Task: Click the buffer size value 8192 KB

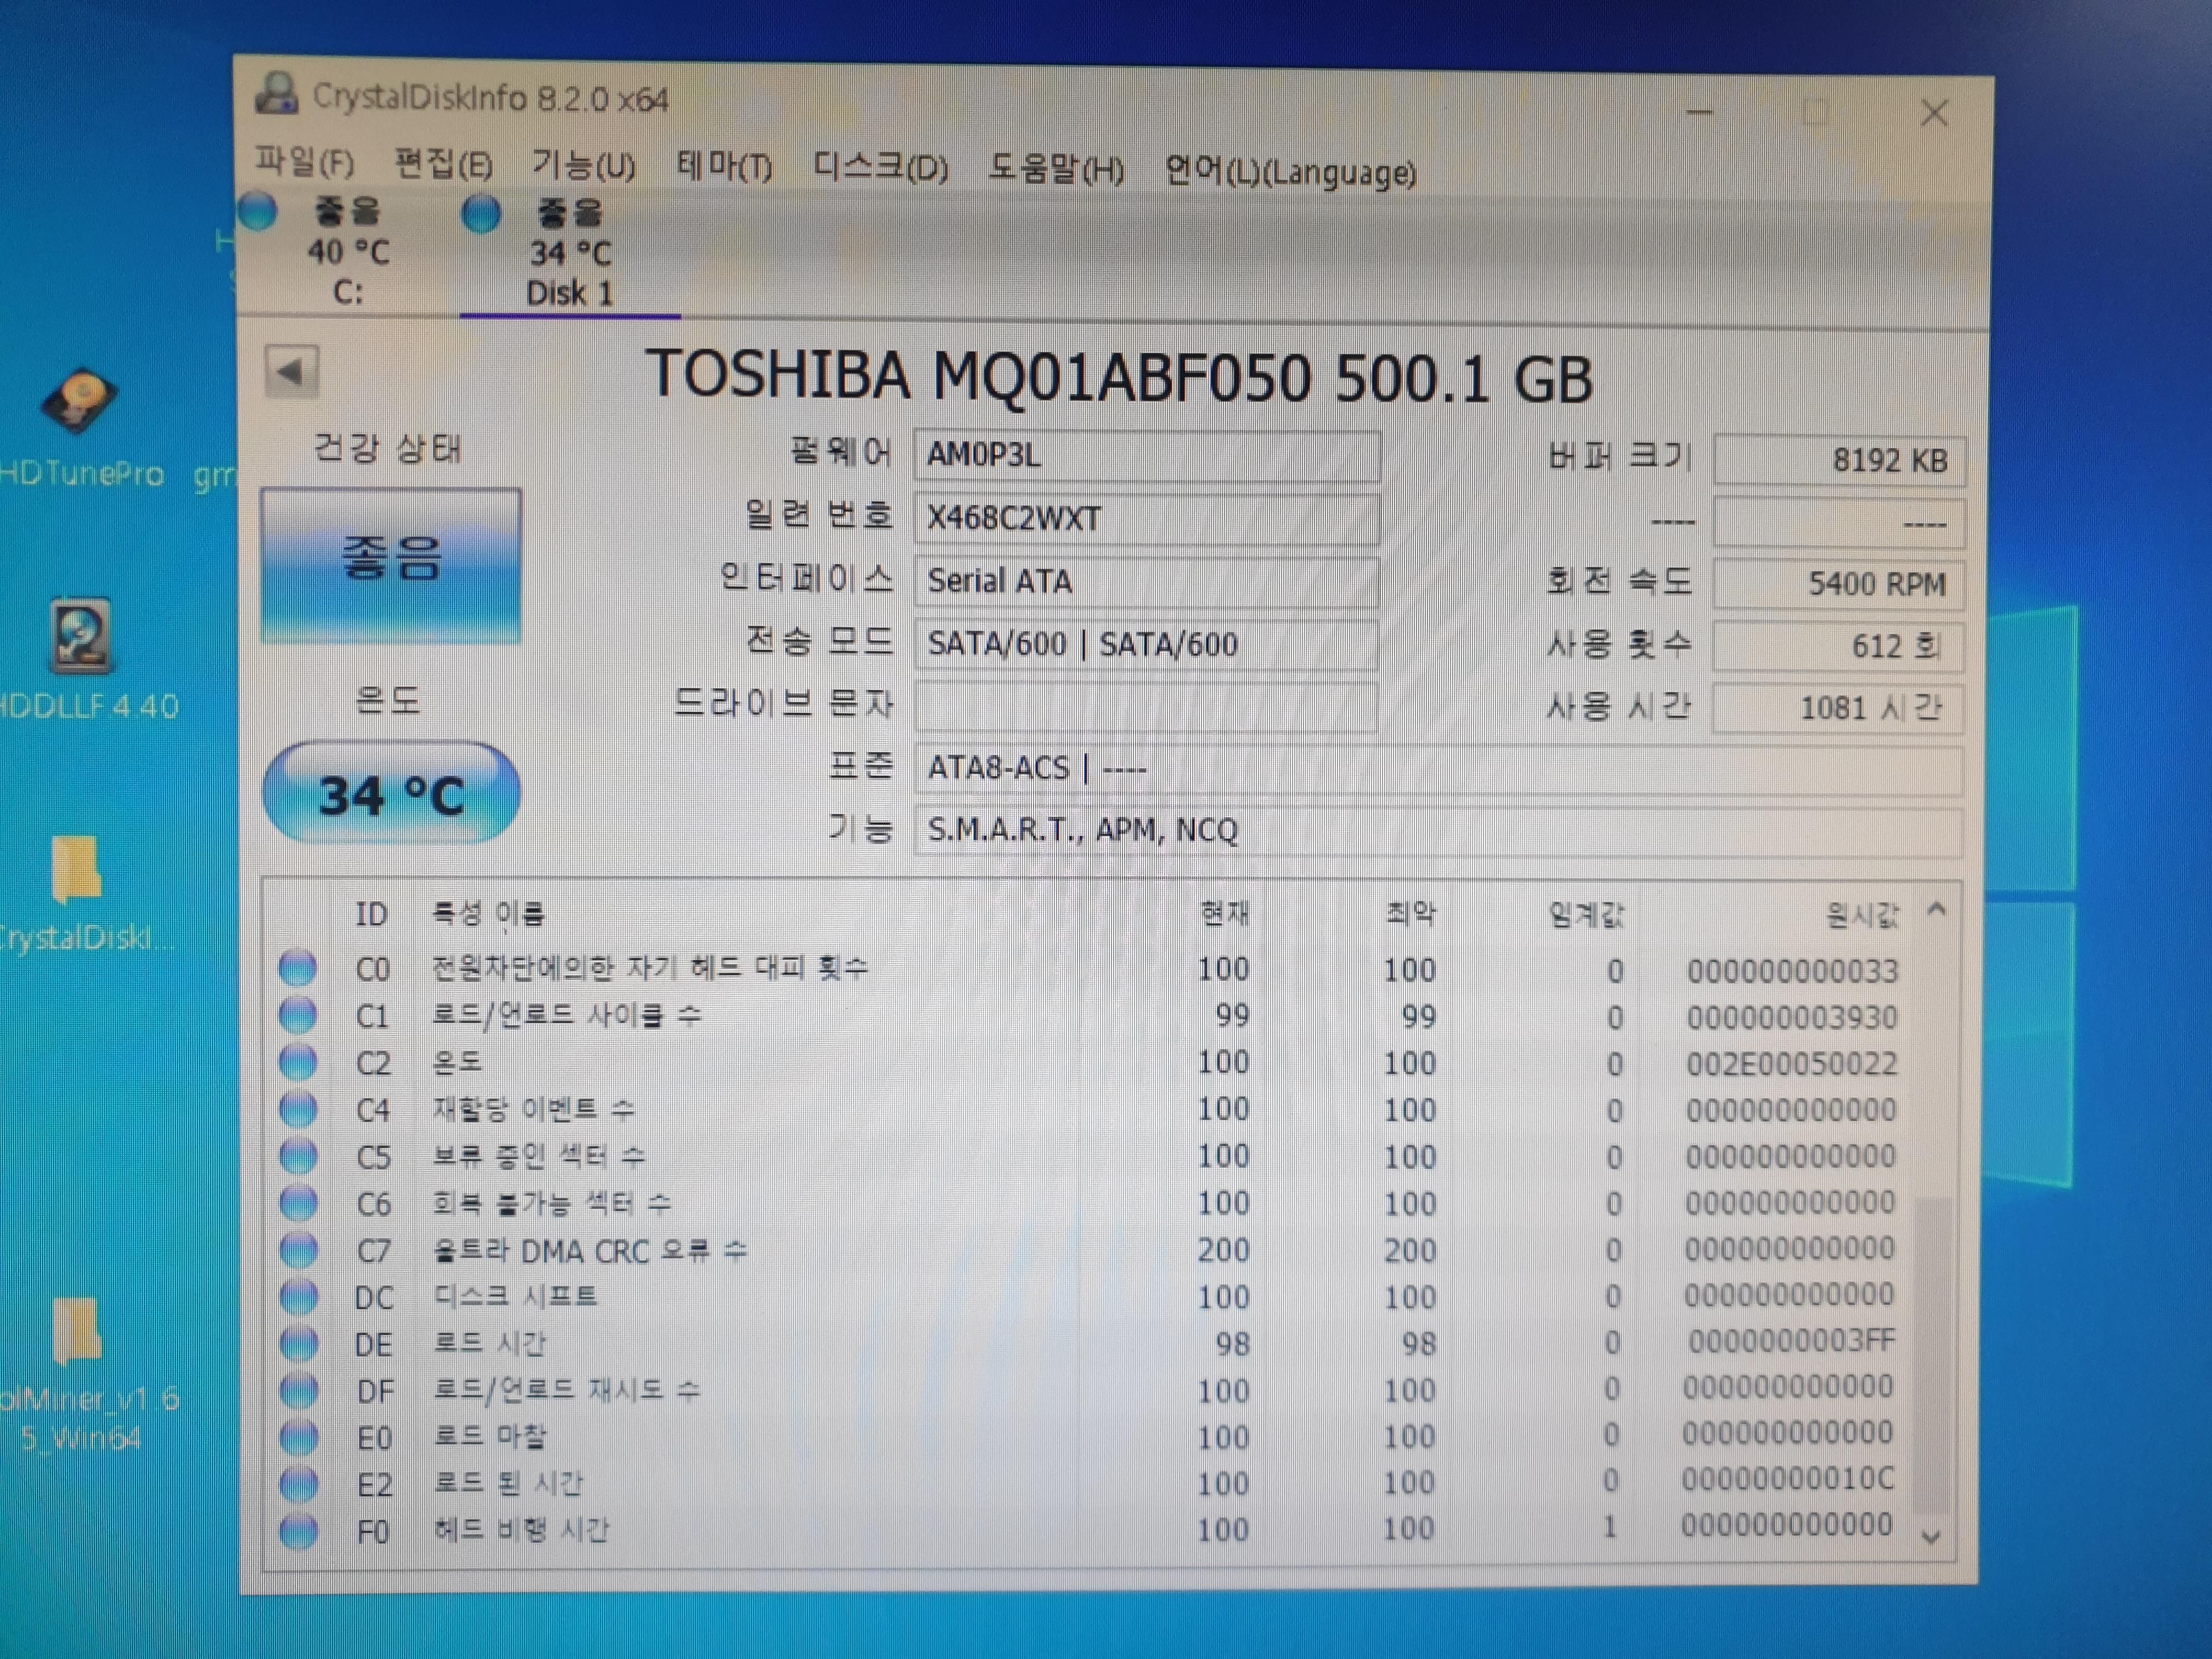Action: pyautogui.click(x=1840, y=460)
